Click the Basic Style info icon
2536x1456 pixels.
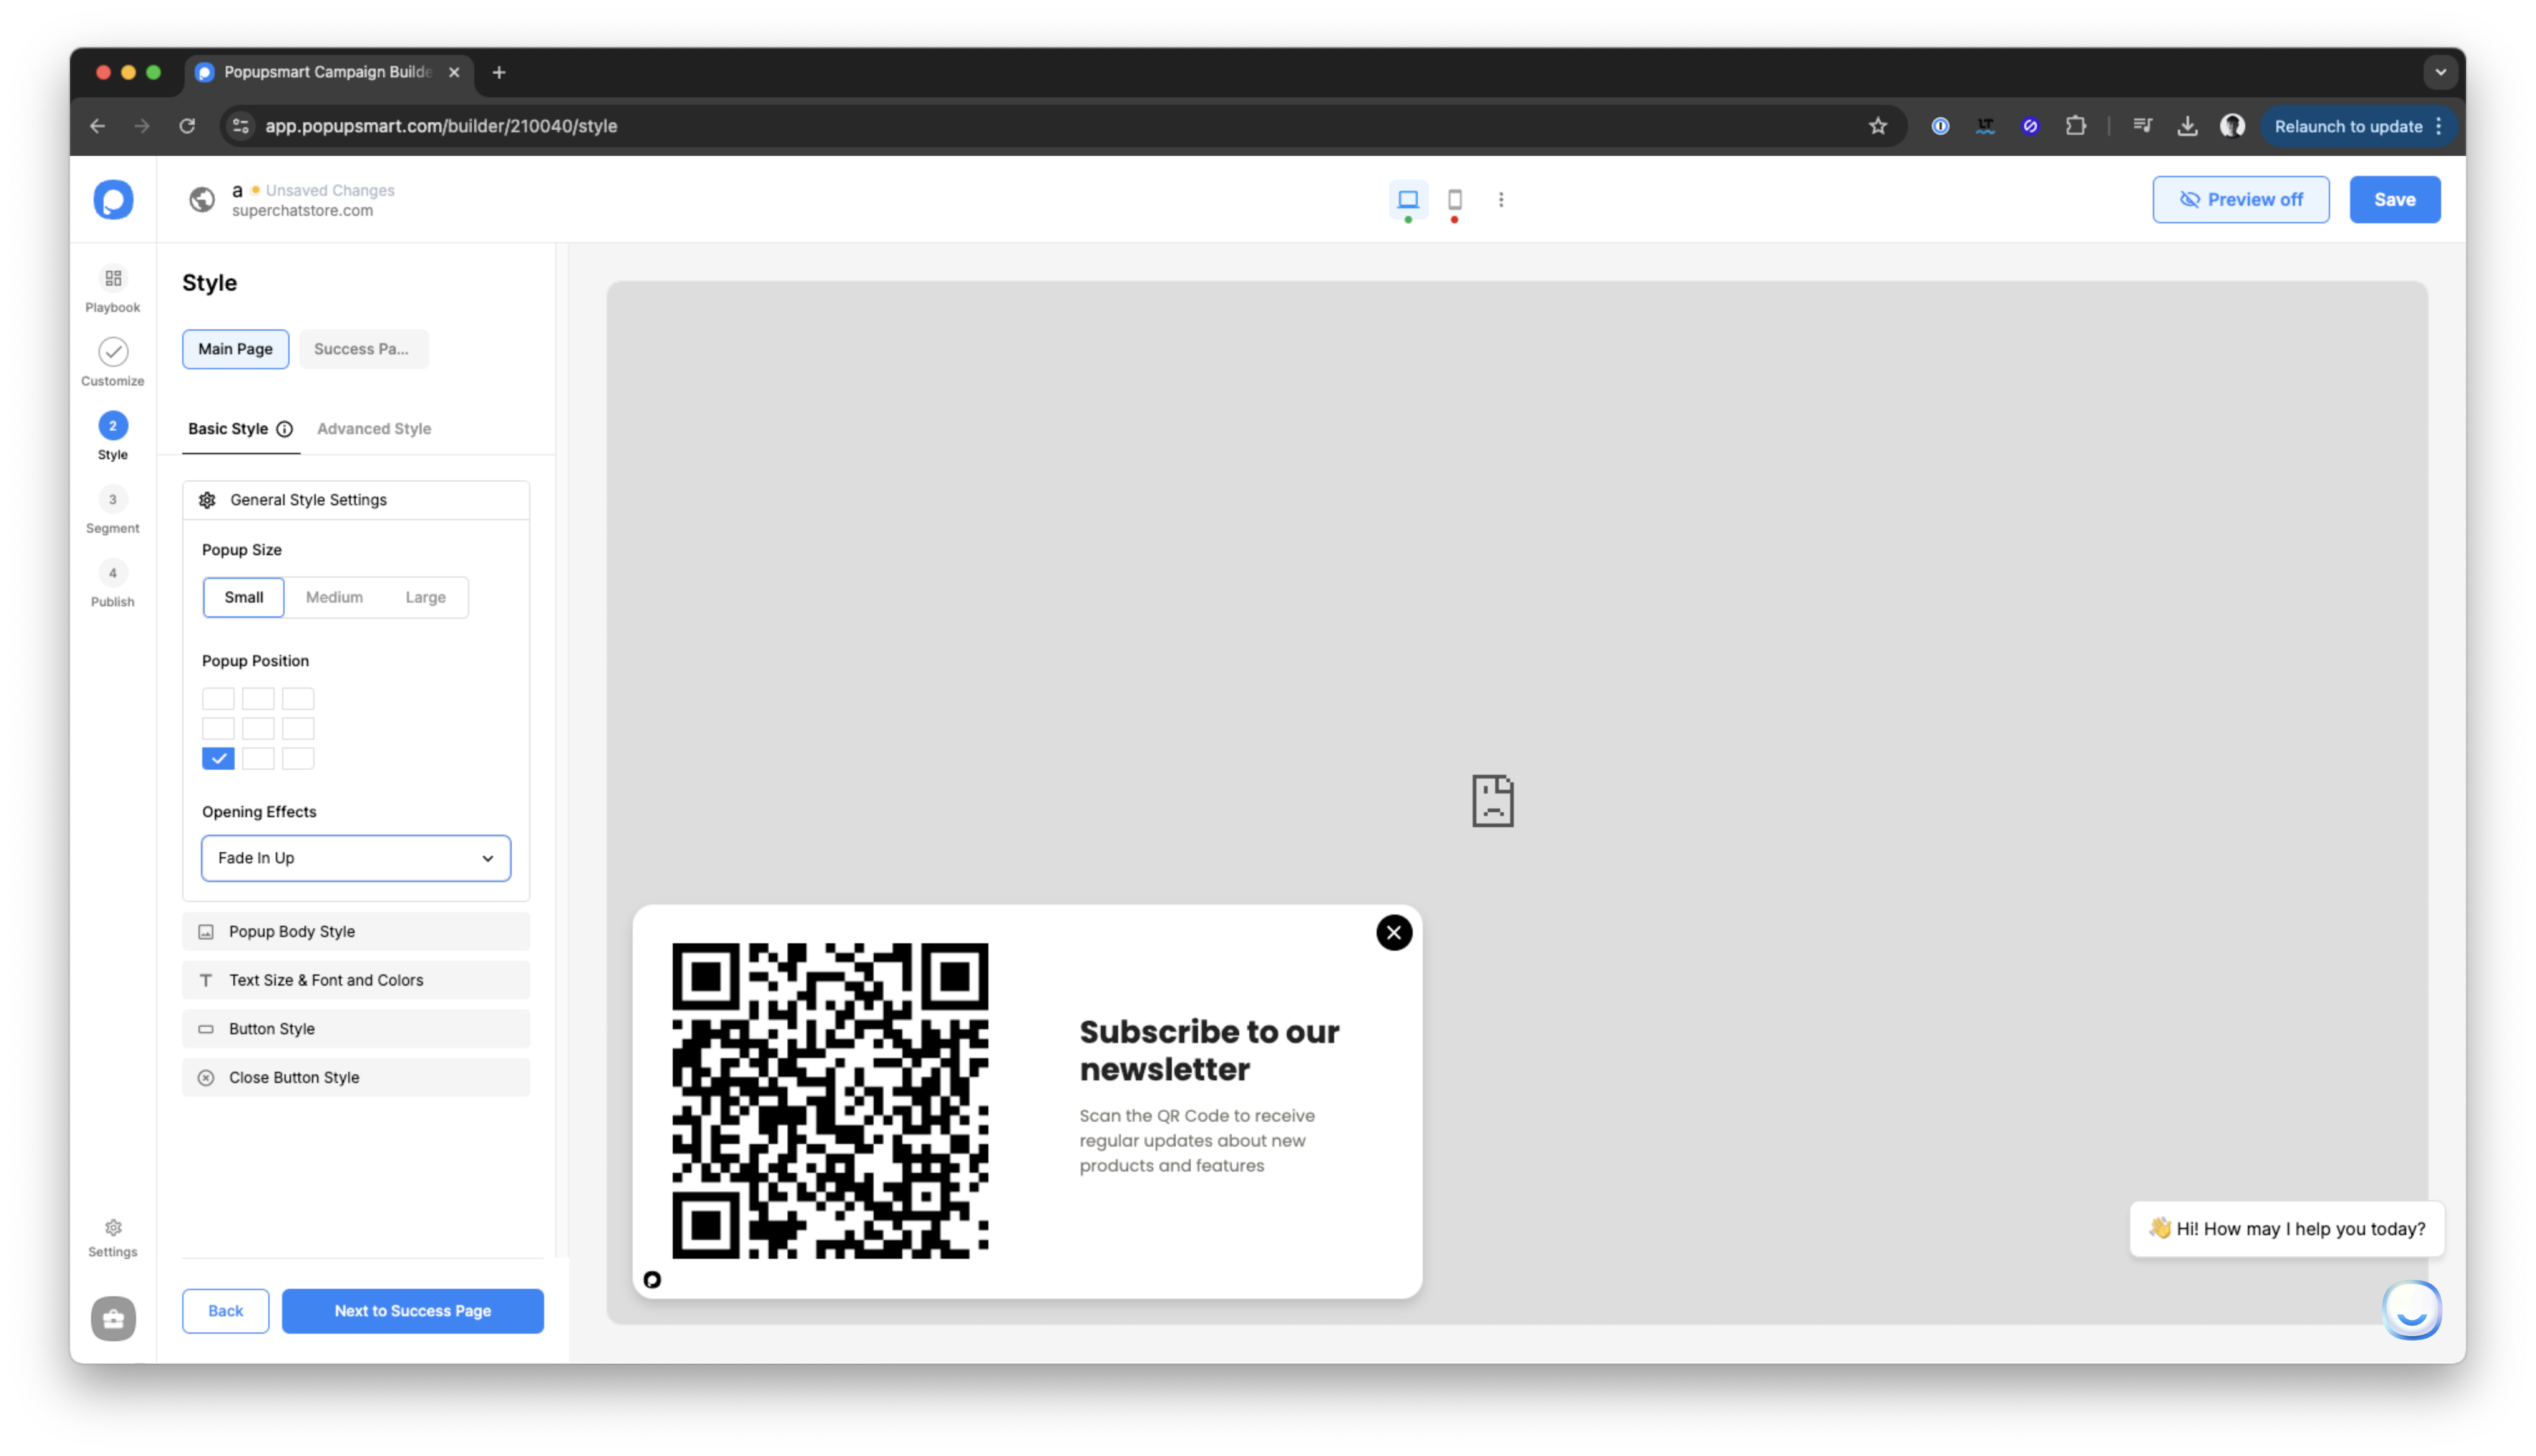pyautogui.click(x=285, y=429)
